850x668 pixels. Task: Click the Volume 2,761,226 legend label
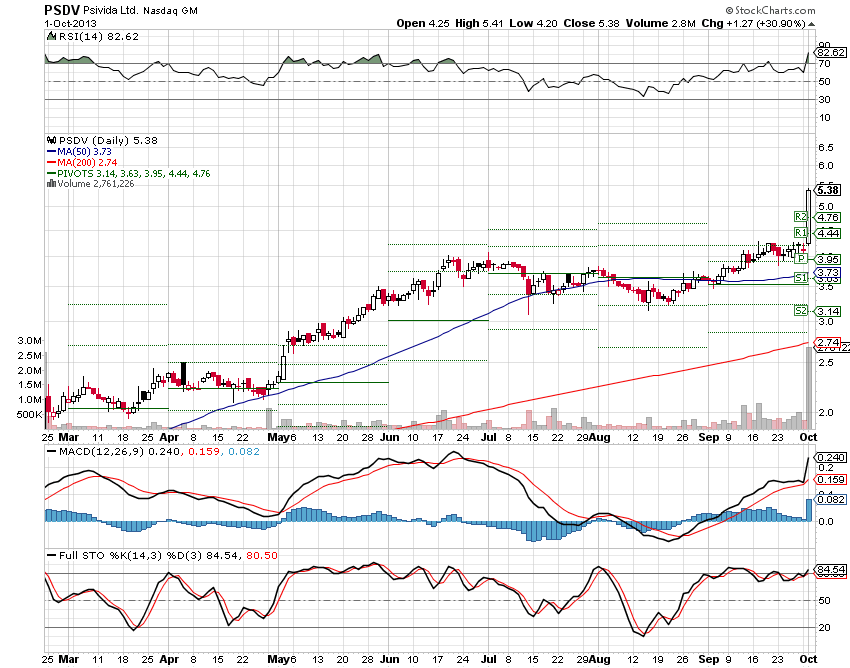pos(96,184)
